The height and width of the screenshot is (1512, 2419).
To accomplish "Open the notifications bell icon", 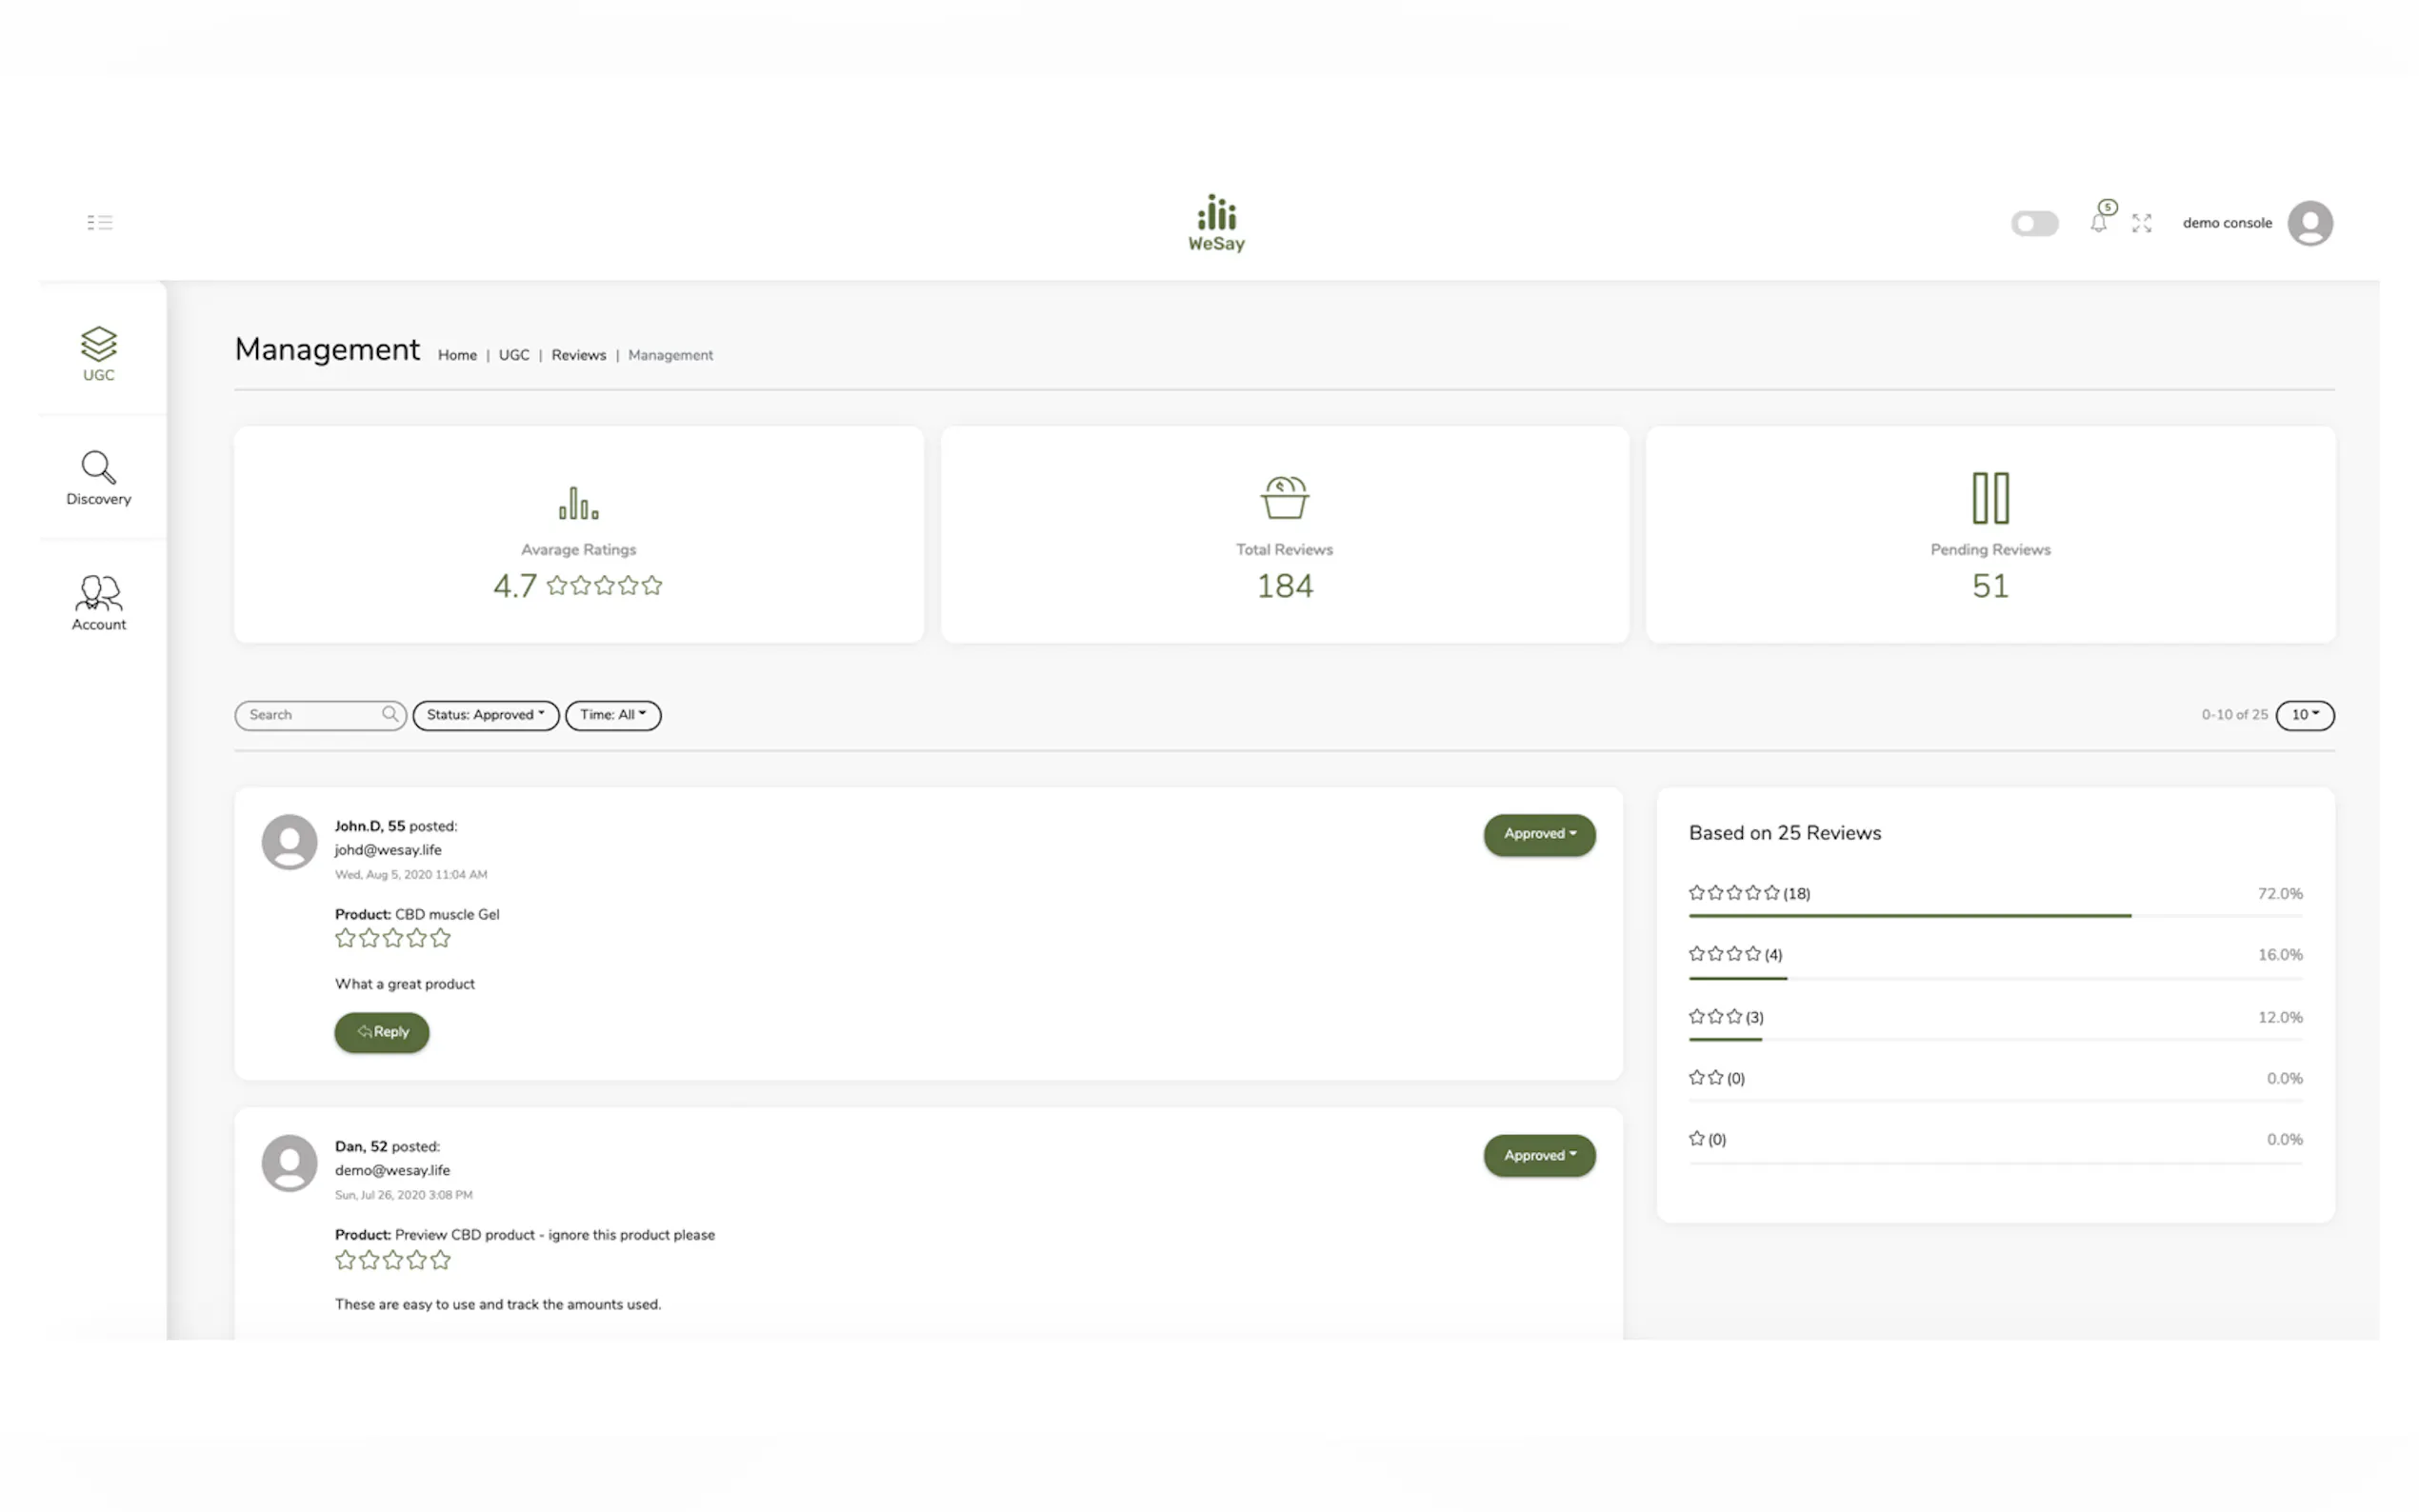I will pos(2098,222).
